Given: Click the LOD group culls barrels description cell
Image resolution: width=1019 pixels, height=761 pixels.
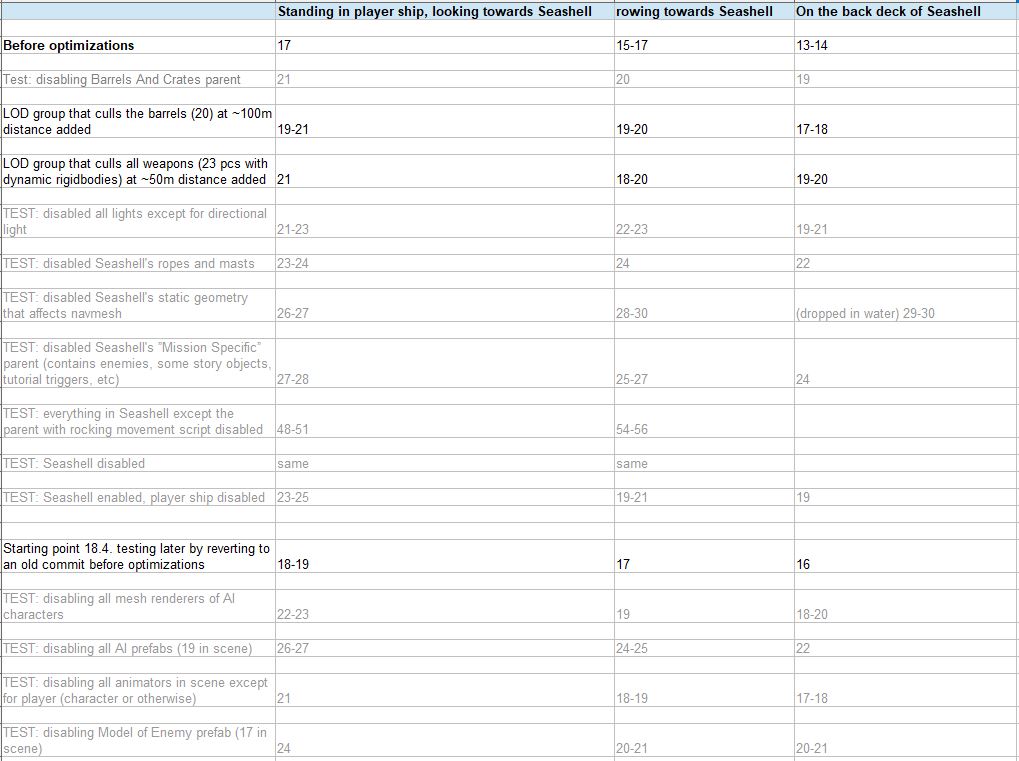Looking at the screenshot, I should pos(136,121).
